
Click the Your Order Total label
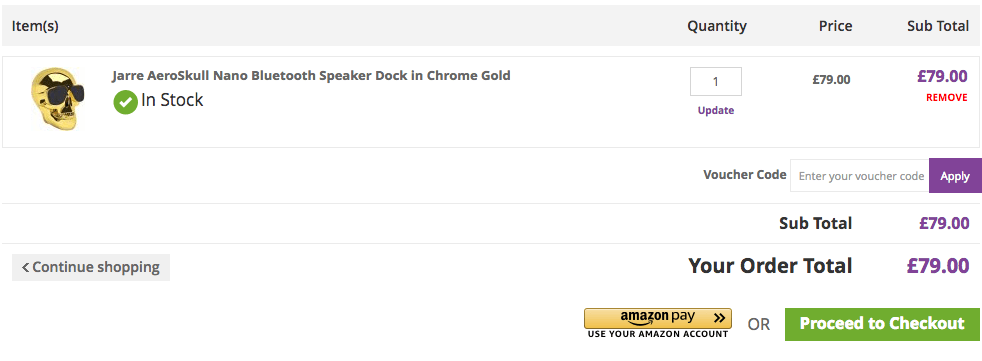770,266
